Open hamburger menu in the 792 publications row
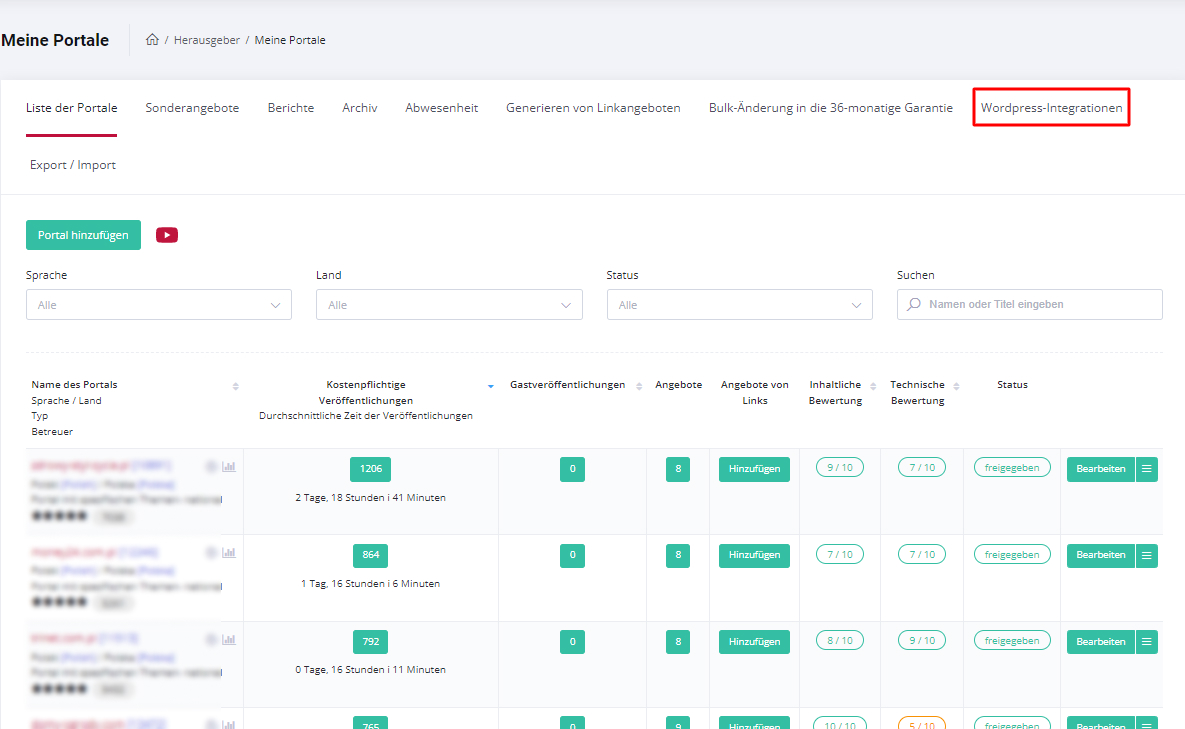Image resolution: width=1185 pixels, height=729 pixels. tap(1146, 641)
